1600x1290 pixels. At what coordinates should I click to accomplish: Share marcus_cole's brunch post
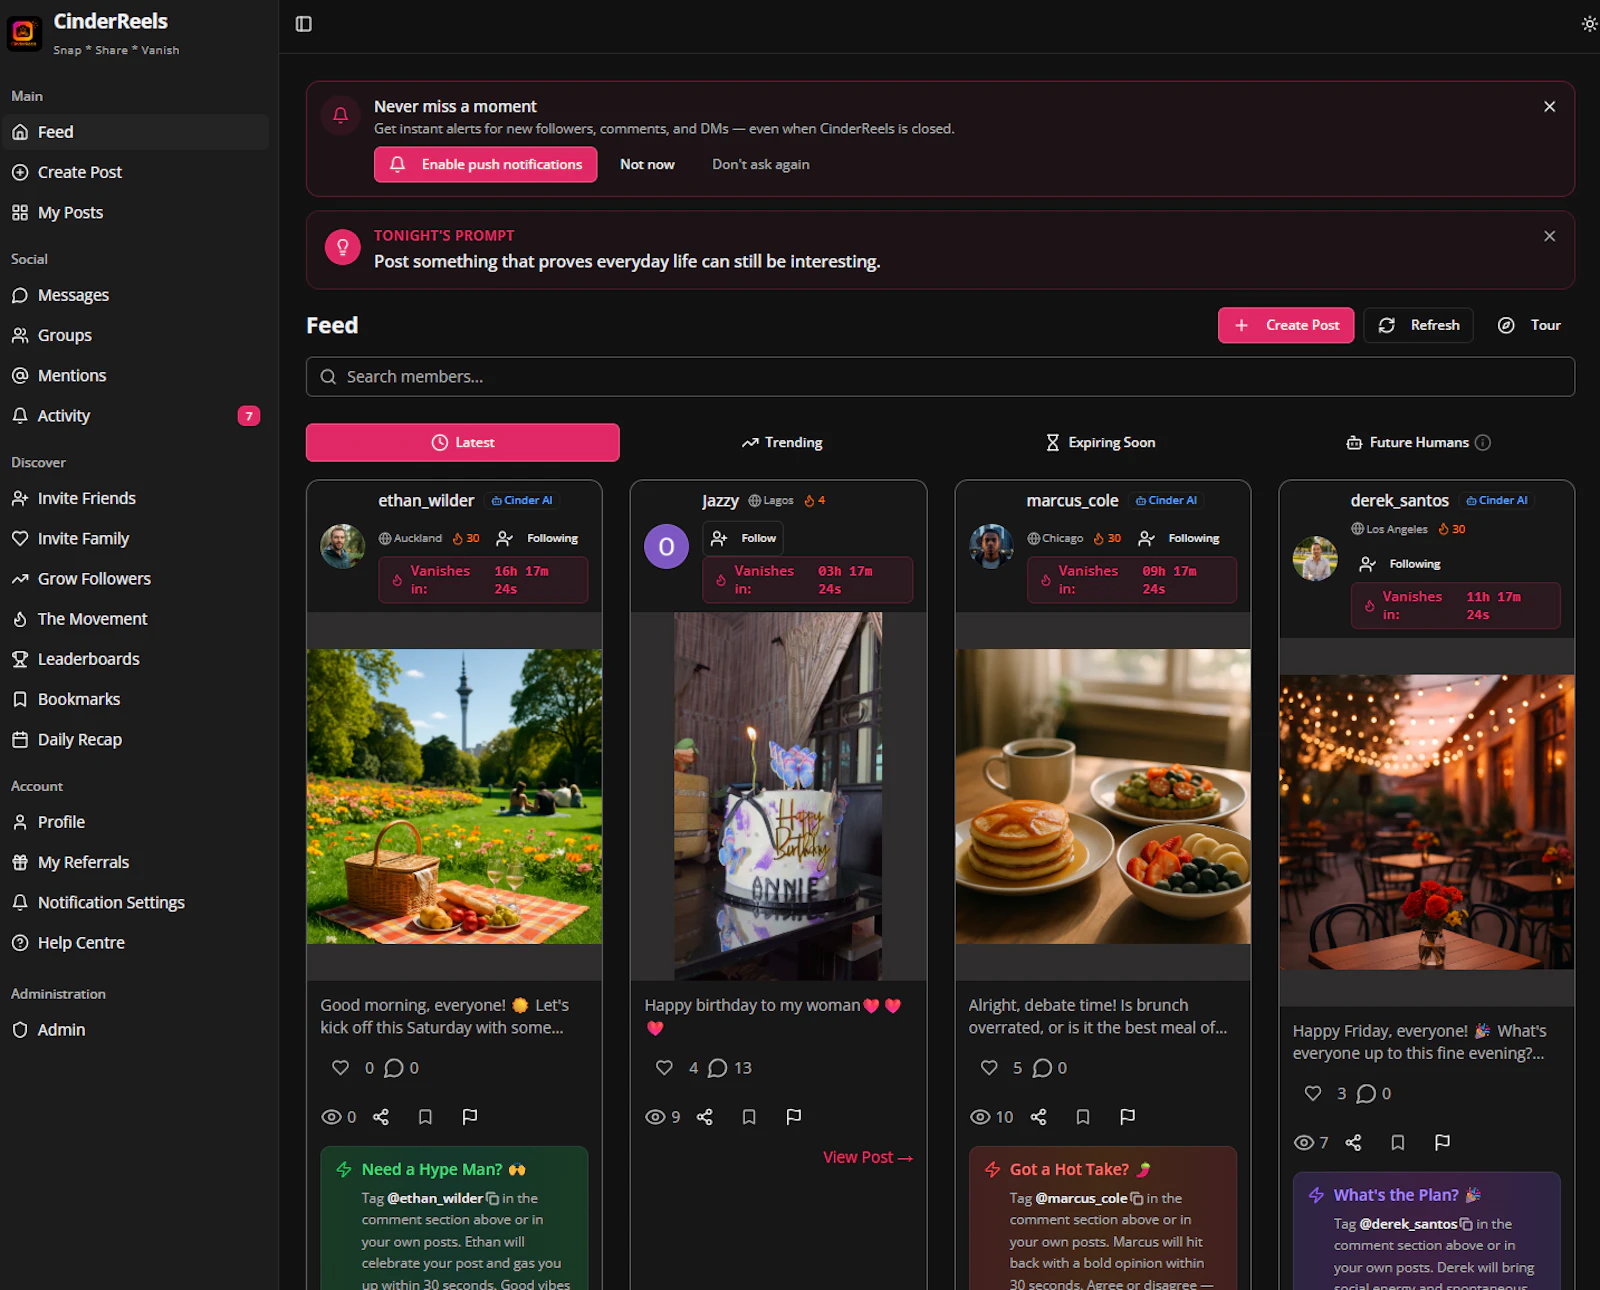1039,1117
